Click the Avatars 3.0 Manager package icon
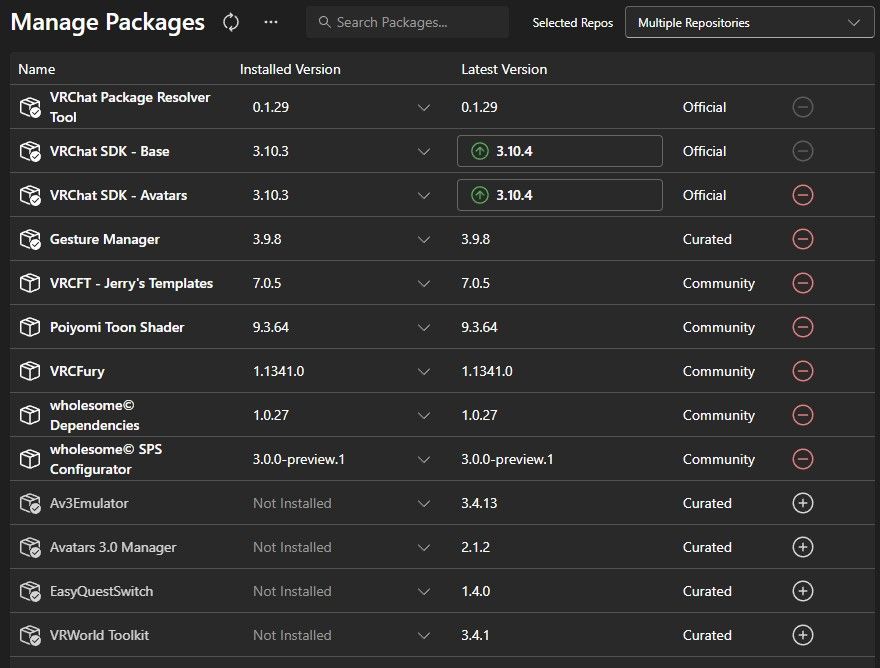The image size is (880, 668). point(30,547)
